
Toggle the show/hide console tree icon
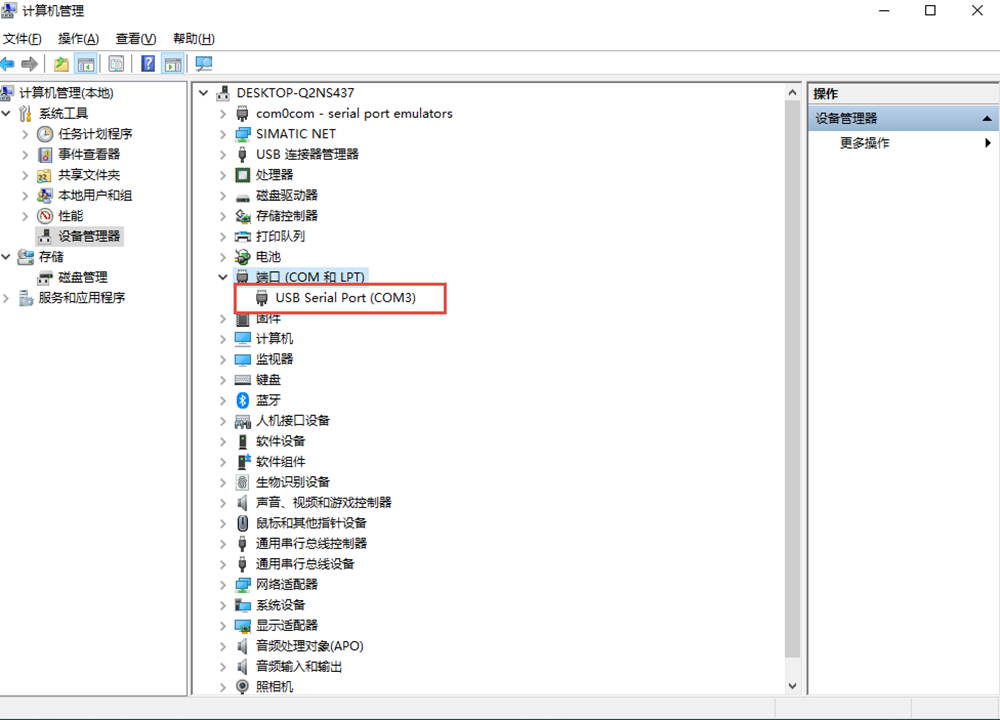pyautogui.click(x=86, y=64)
